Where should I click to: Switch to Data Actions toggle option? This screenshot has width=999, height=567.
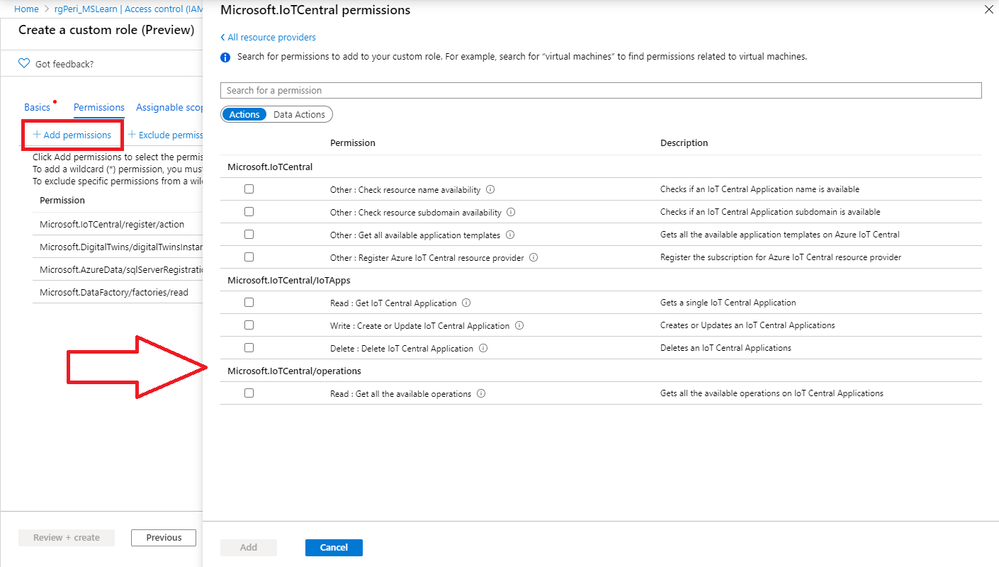tap(299, 115)
